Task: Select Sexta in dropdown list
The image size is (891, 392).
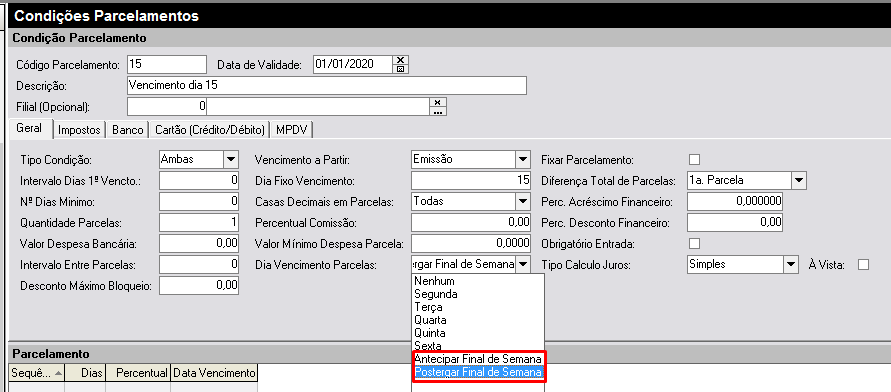Action: point(477,346)
